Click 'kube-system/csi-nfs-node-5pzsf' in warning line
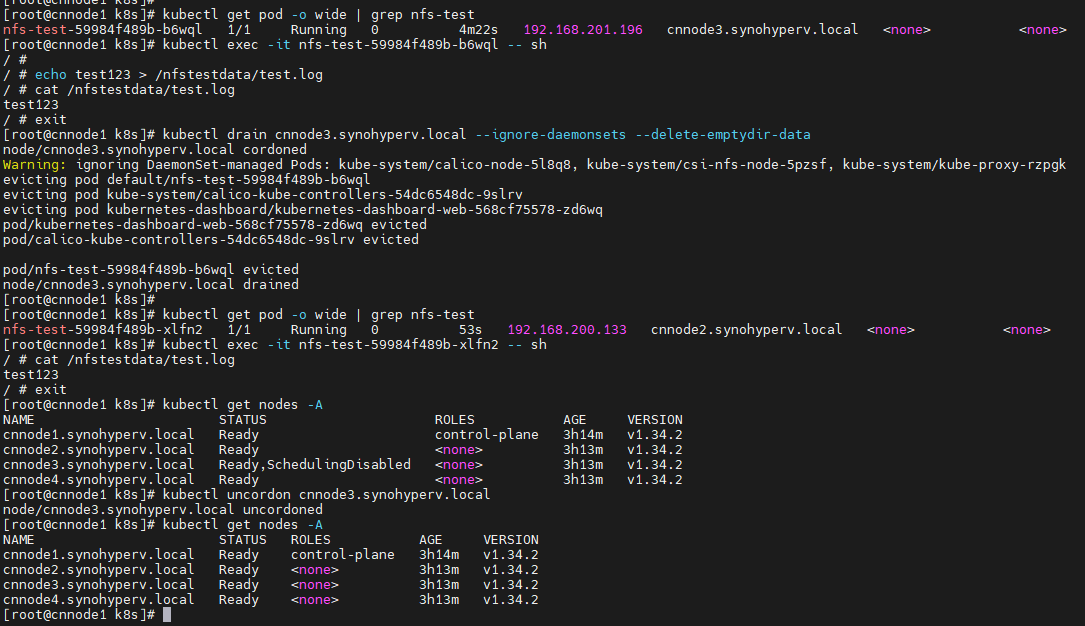 [x=711, y=165]
